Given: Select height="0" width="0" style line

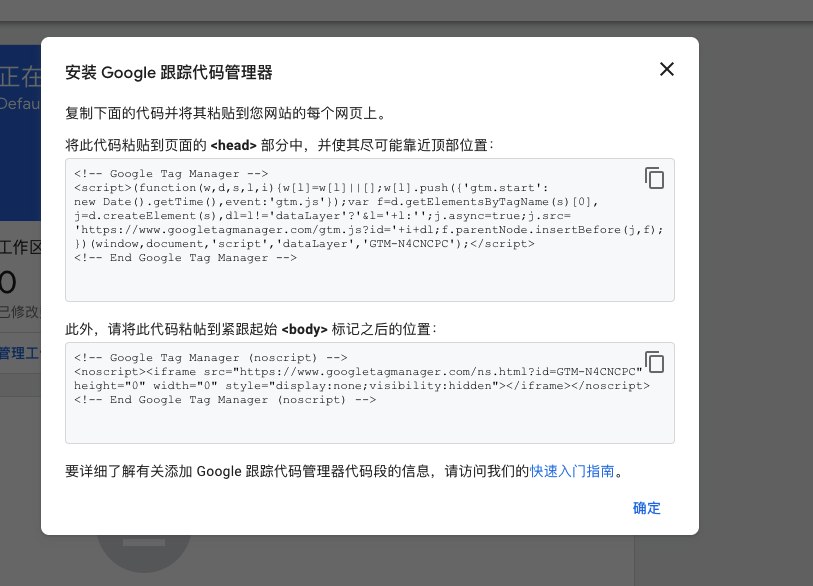Looking at the screenshot, I should 362,386.
